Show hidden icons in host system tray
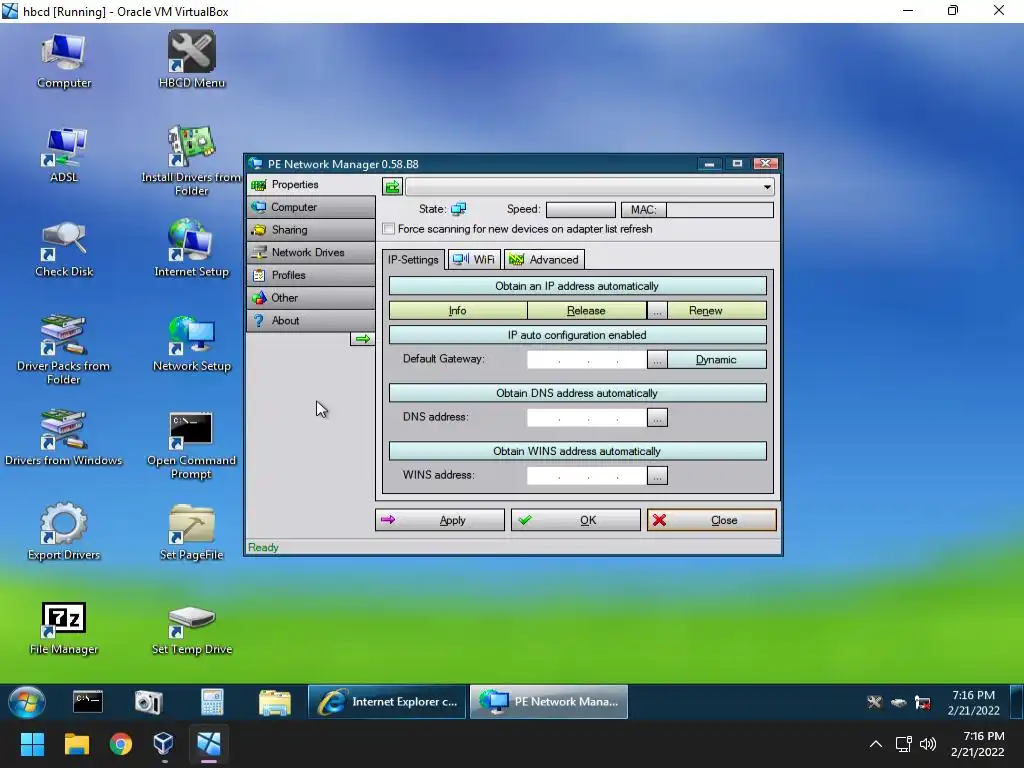This screenshot has height=768, width=1024. [x=876, y=744]
